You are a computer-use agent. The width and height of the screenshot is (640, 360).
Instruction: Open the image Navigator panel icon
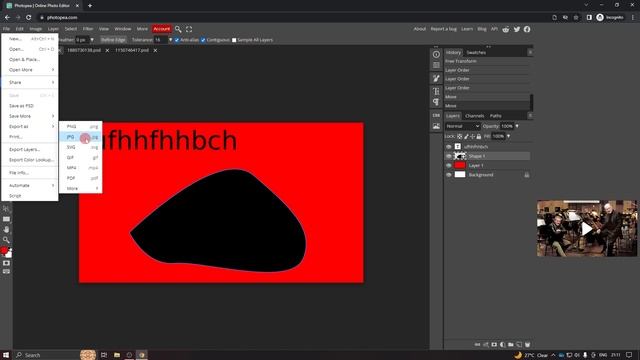click(x=436, y=126)
